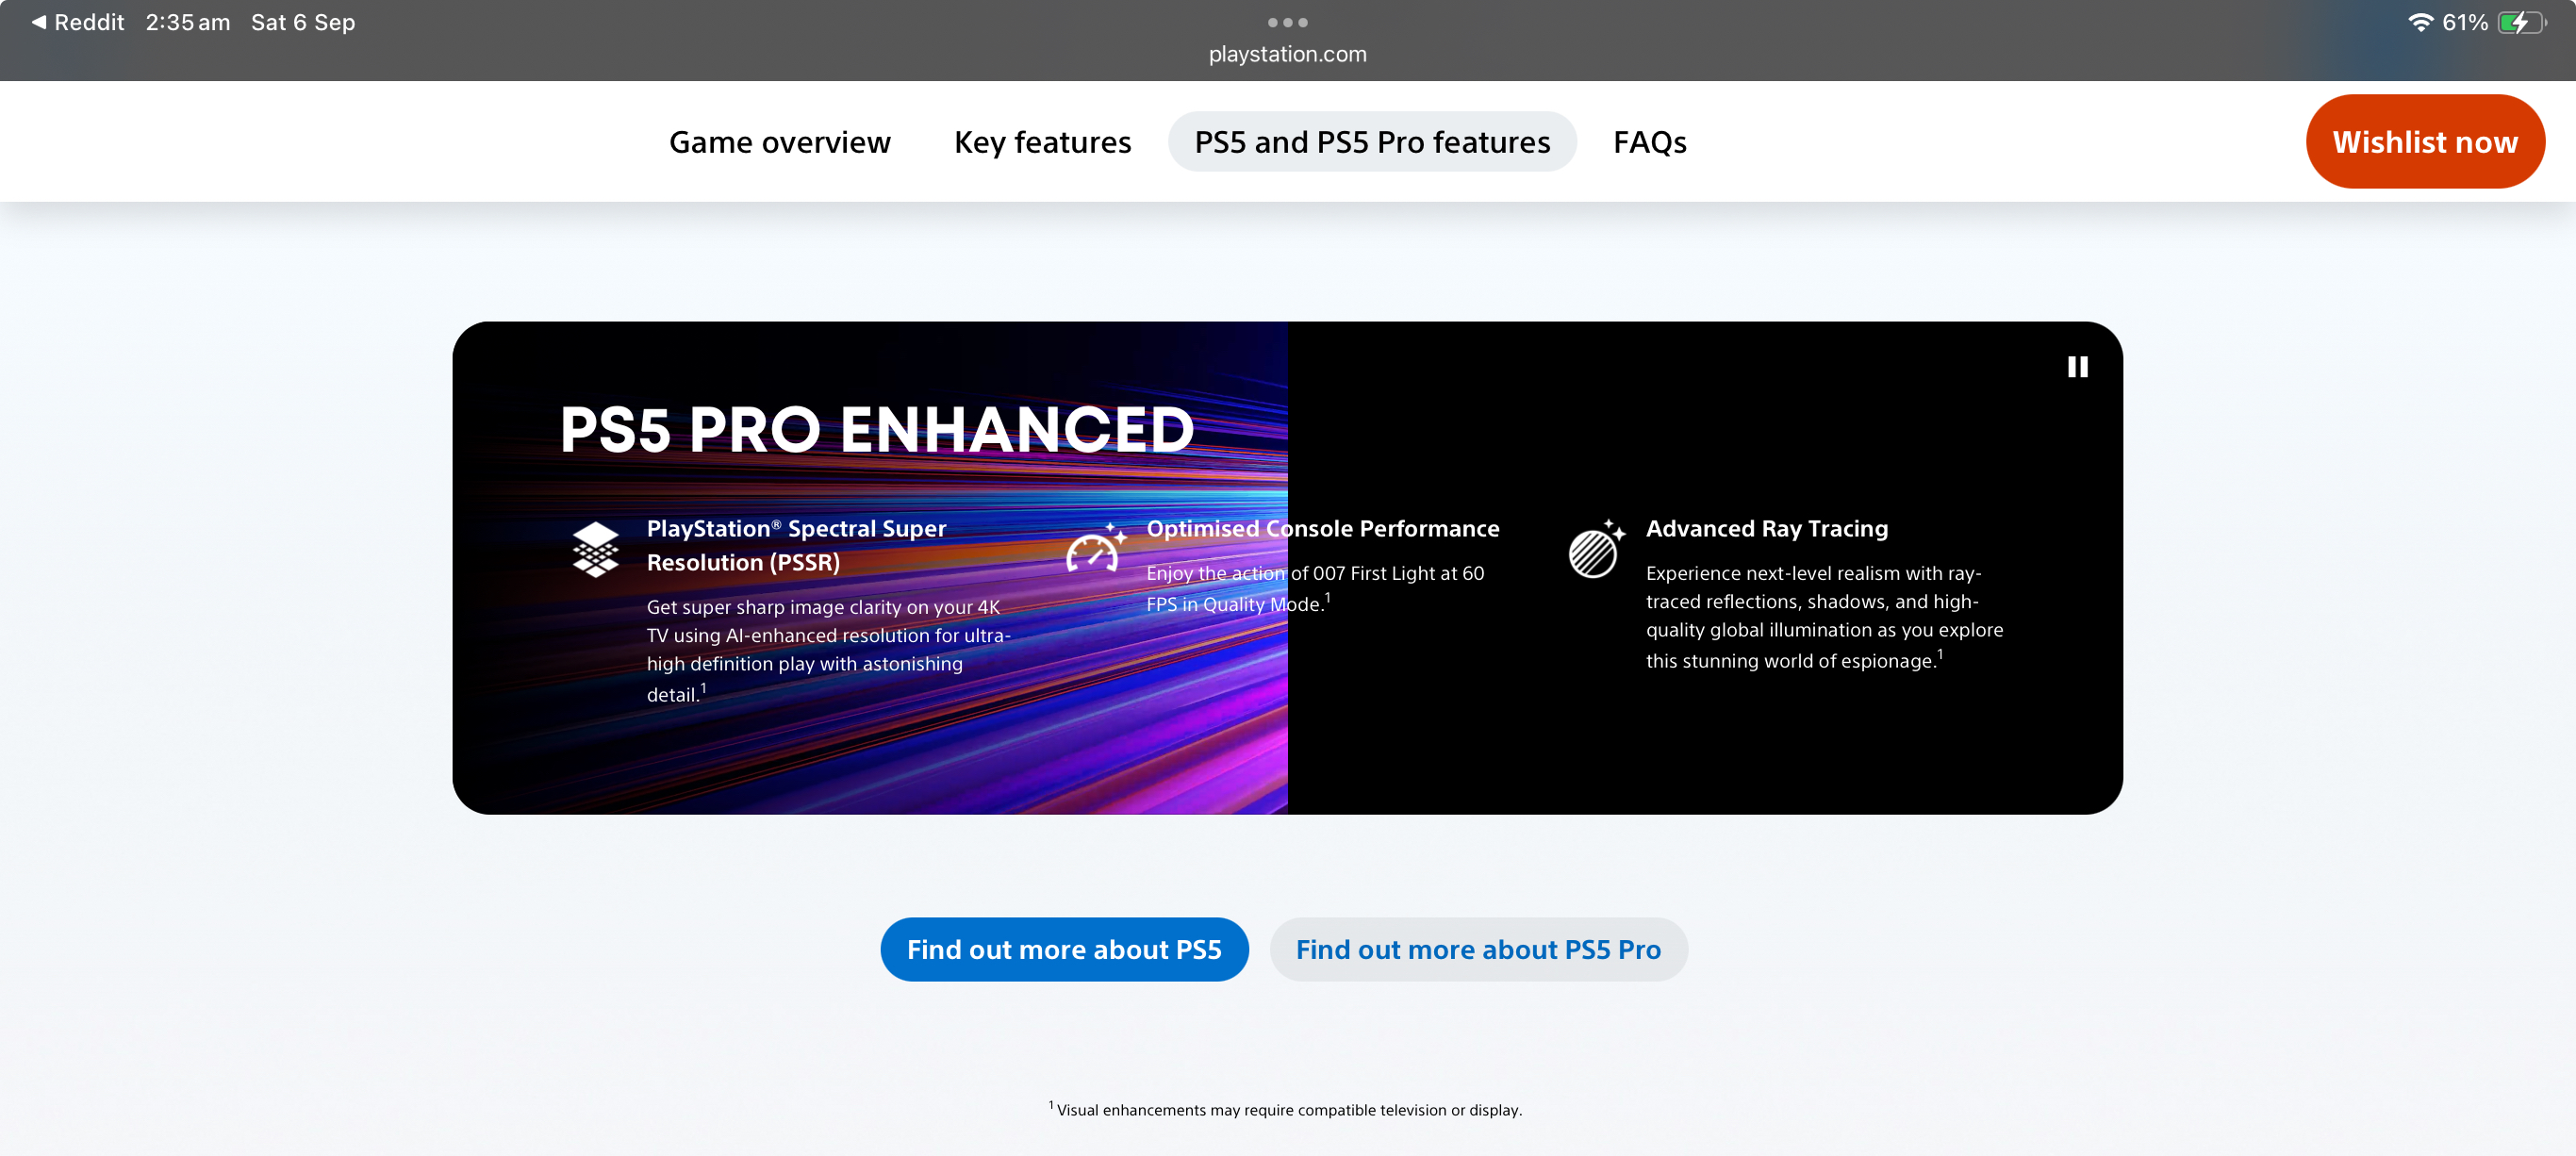The height and width of the screenshot is (1156, 2576).
Task: Tap the battery charging icon
Action: 2521,22
